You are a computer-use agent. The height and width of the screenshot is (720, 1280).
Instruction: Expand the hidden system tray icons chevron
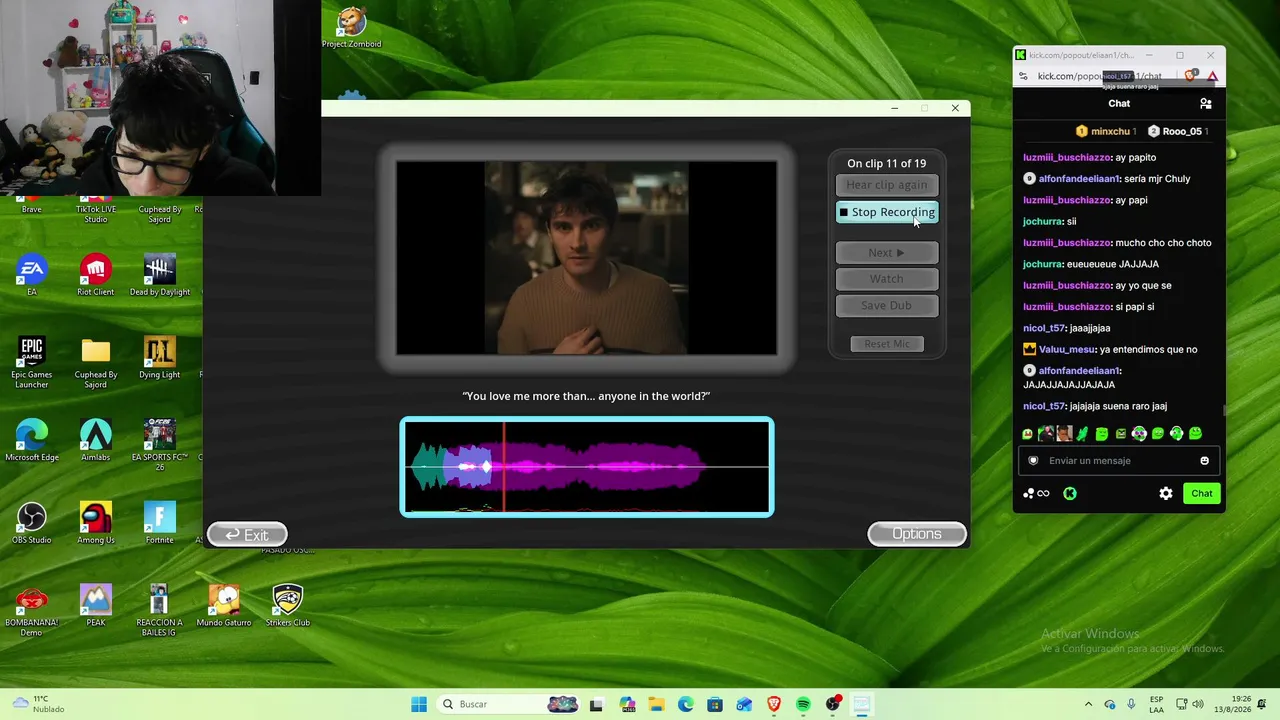1089,704
